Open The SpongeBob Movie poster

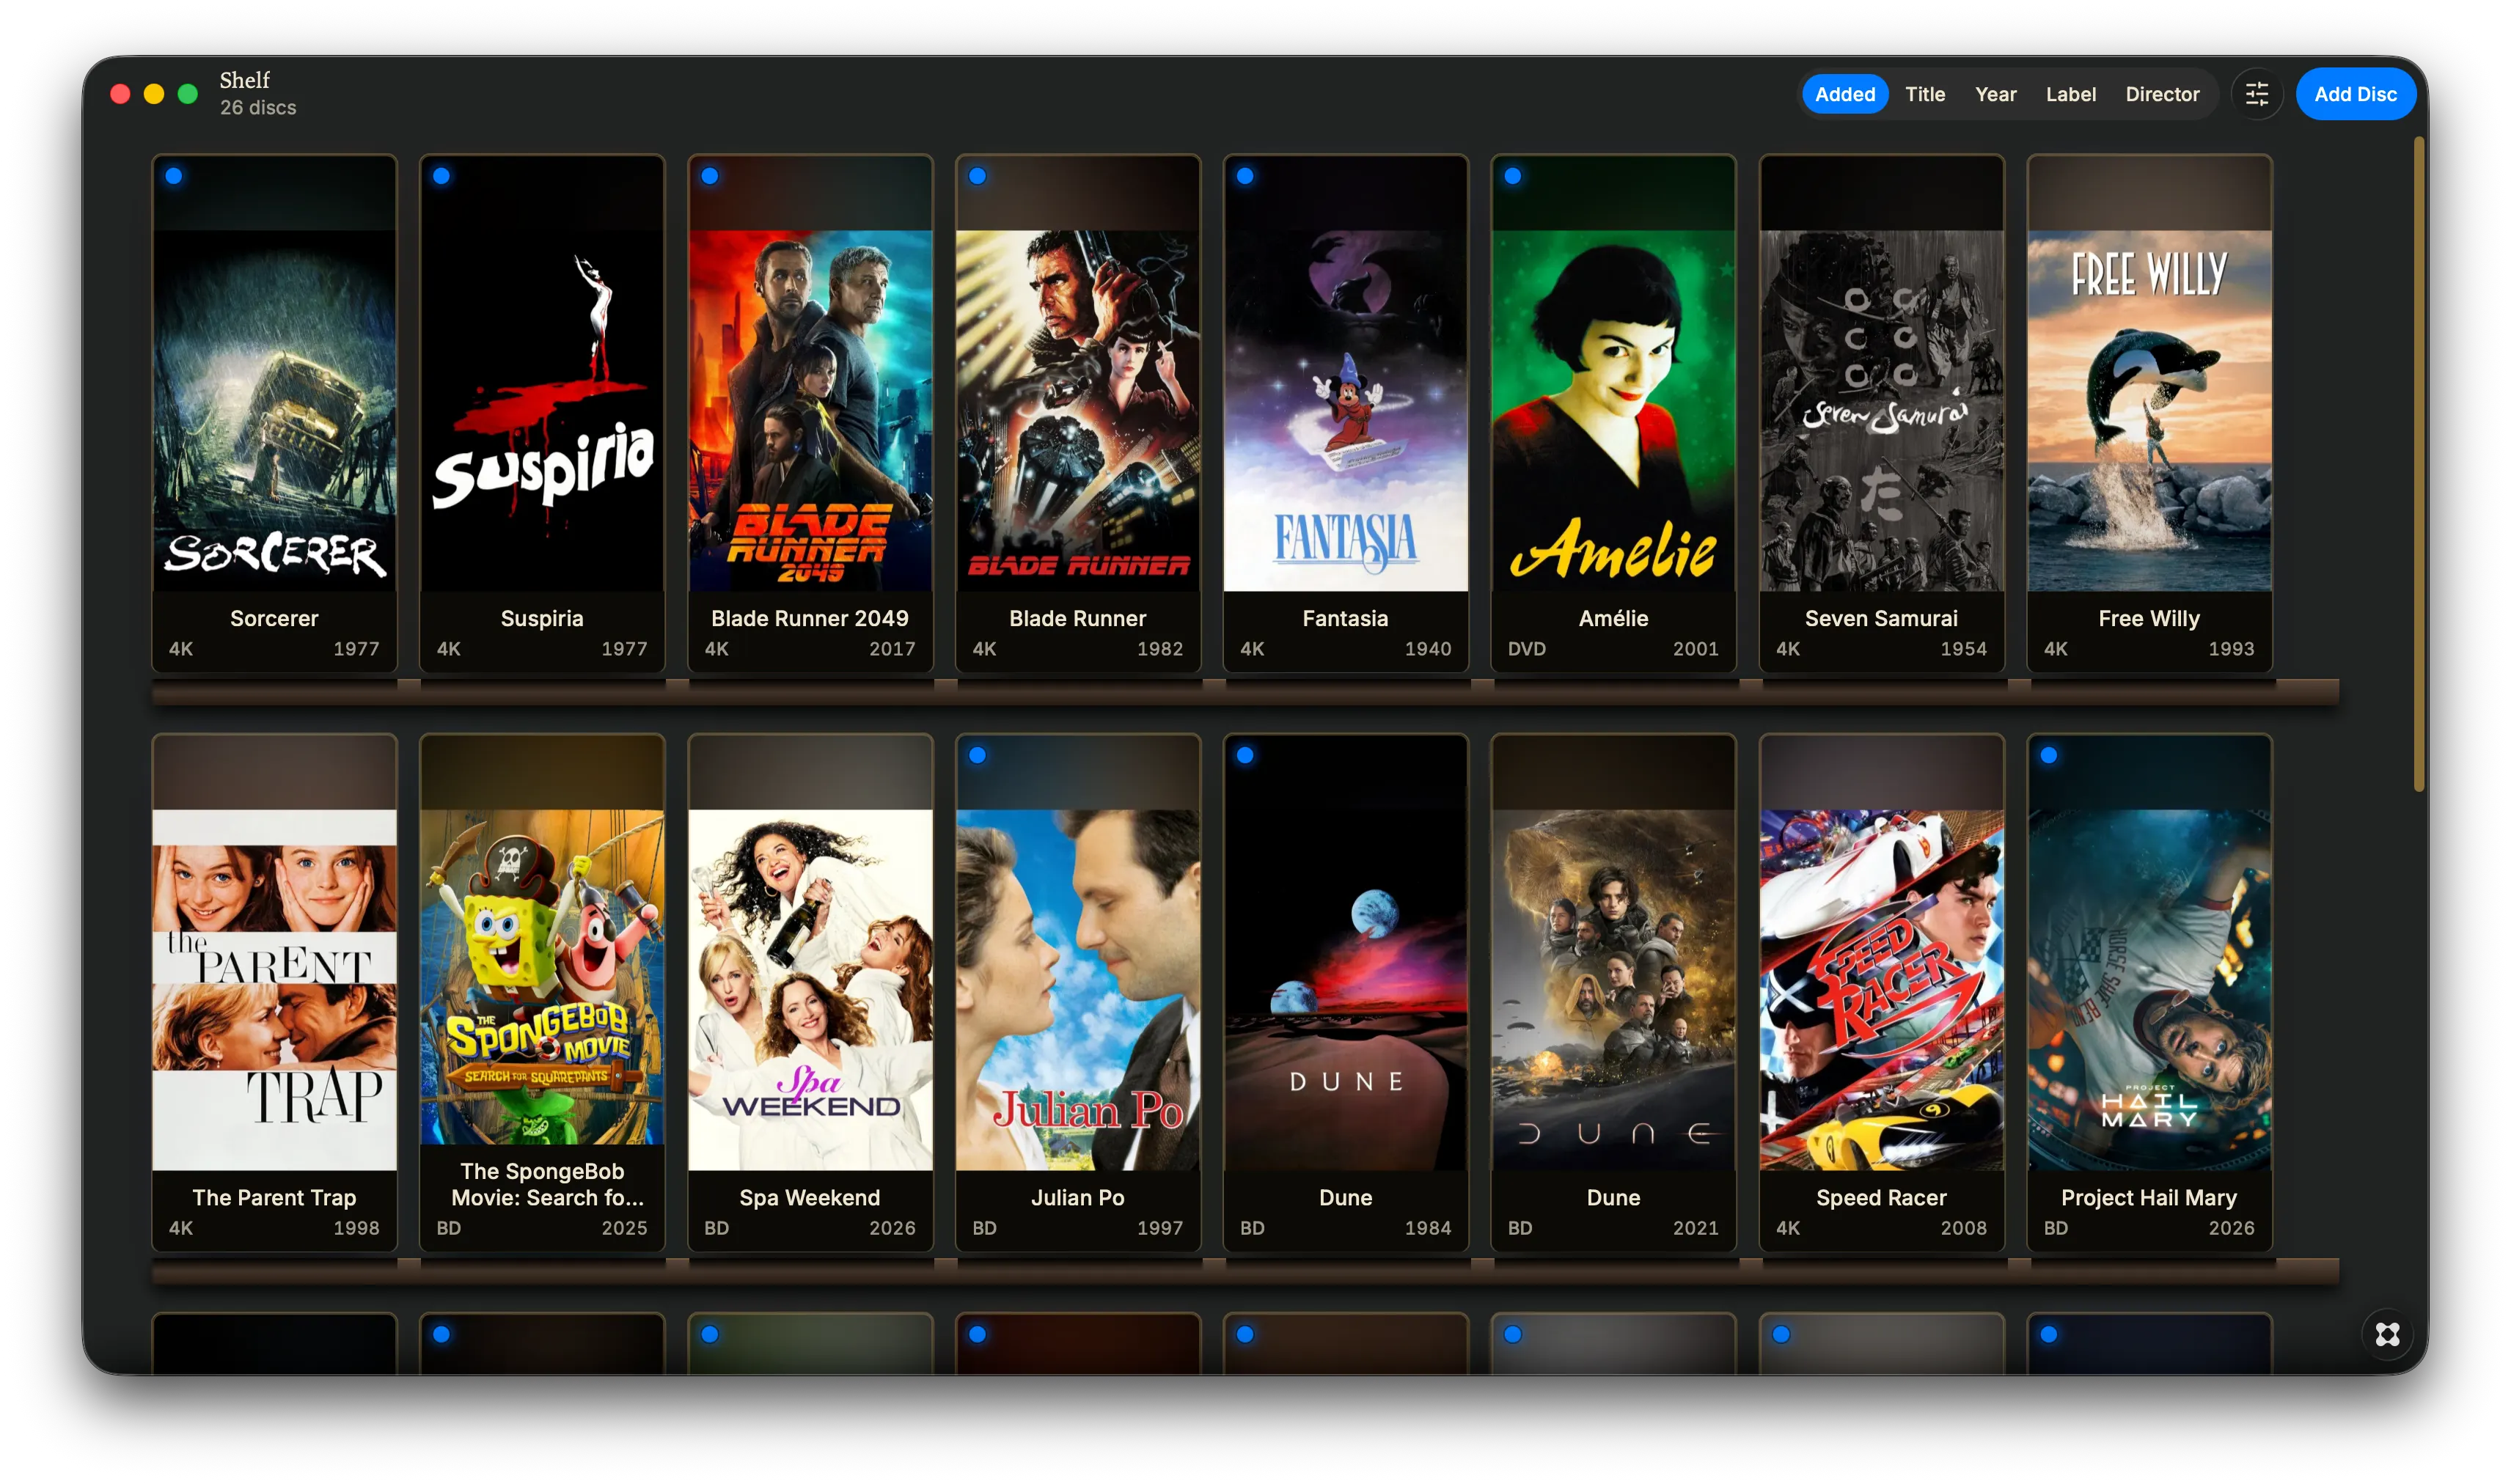pyautogui.click(x=542, y=976)
